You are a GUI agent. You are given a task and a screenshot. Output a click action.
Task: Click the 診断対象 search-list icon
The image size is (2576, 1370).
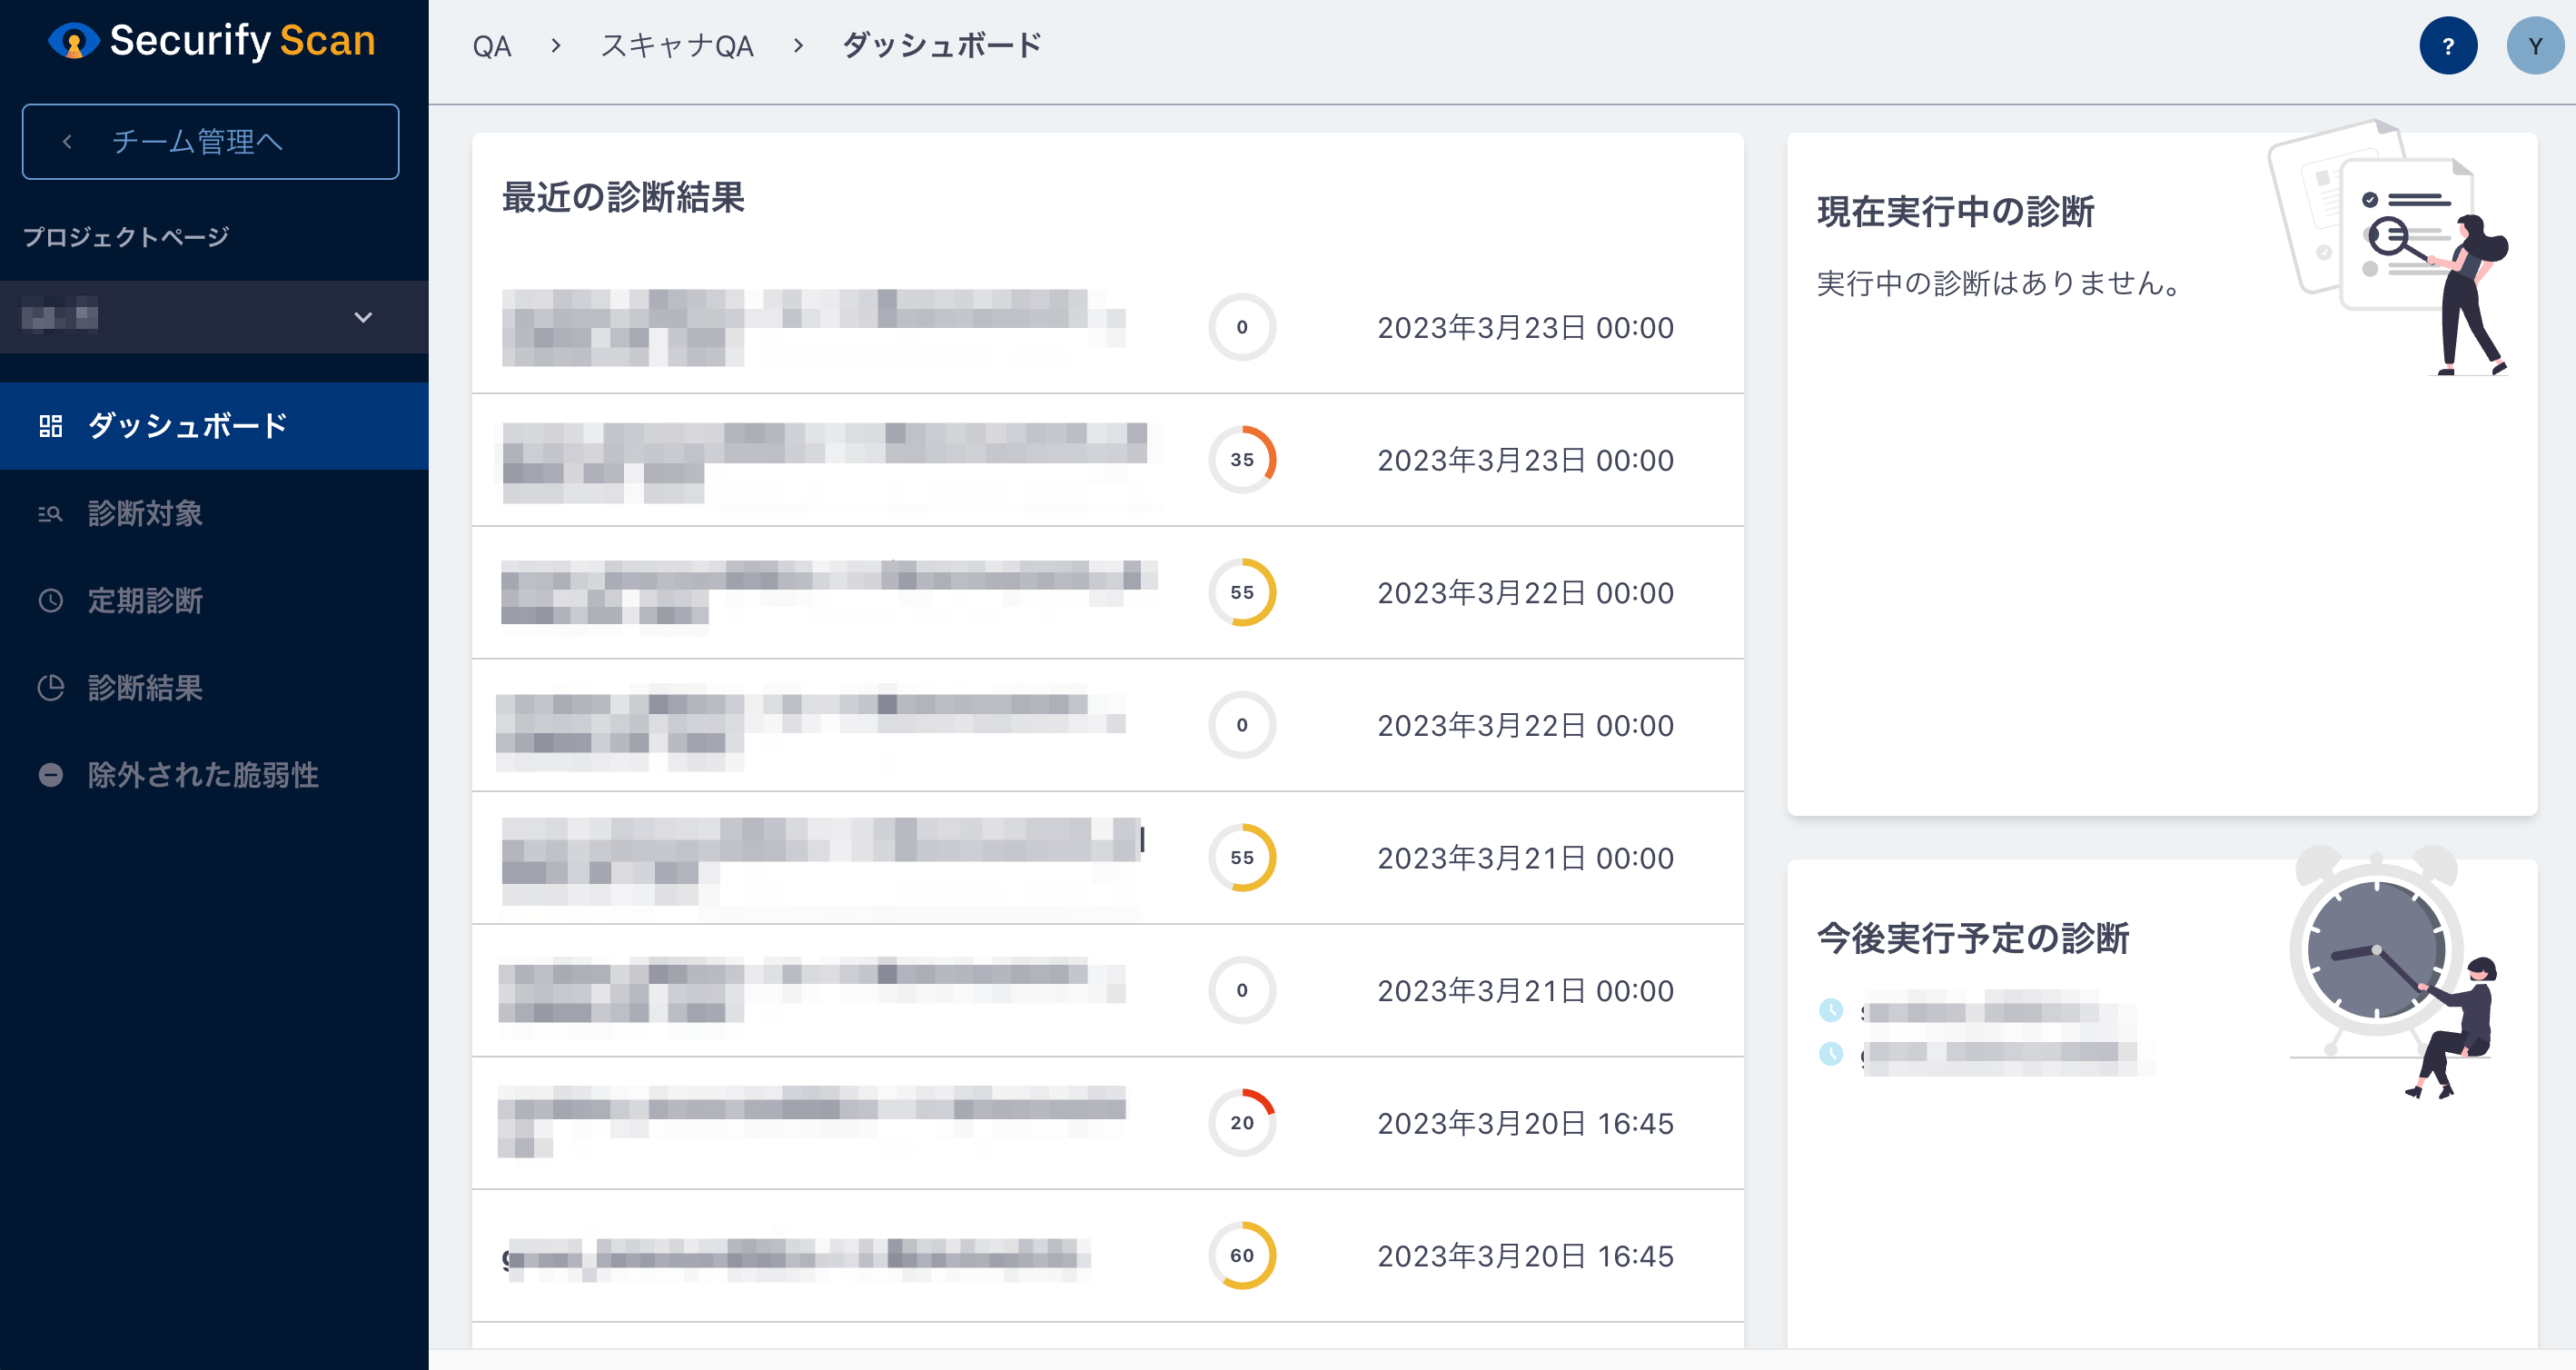(x=50, y=514)
